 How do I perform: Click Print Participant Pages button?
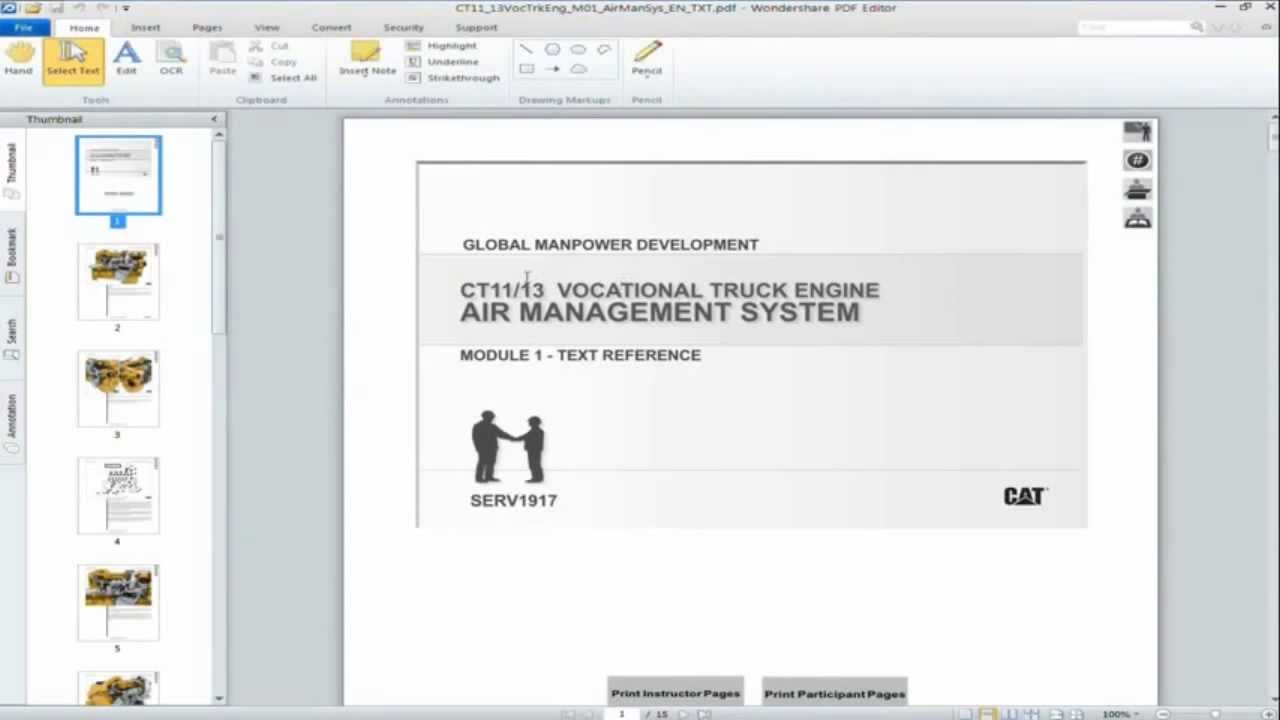coord(835,692)
